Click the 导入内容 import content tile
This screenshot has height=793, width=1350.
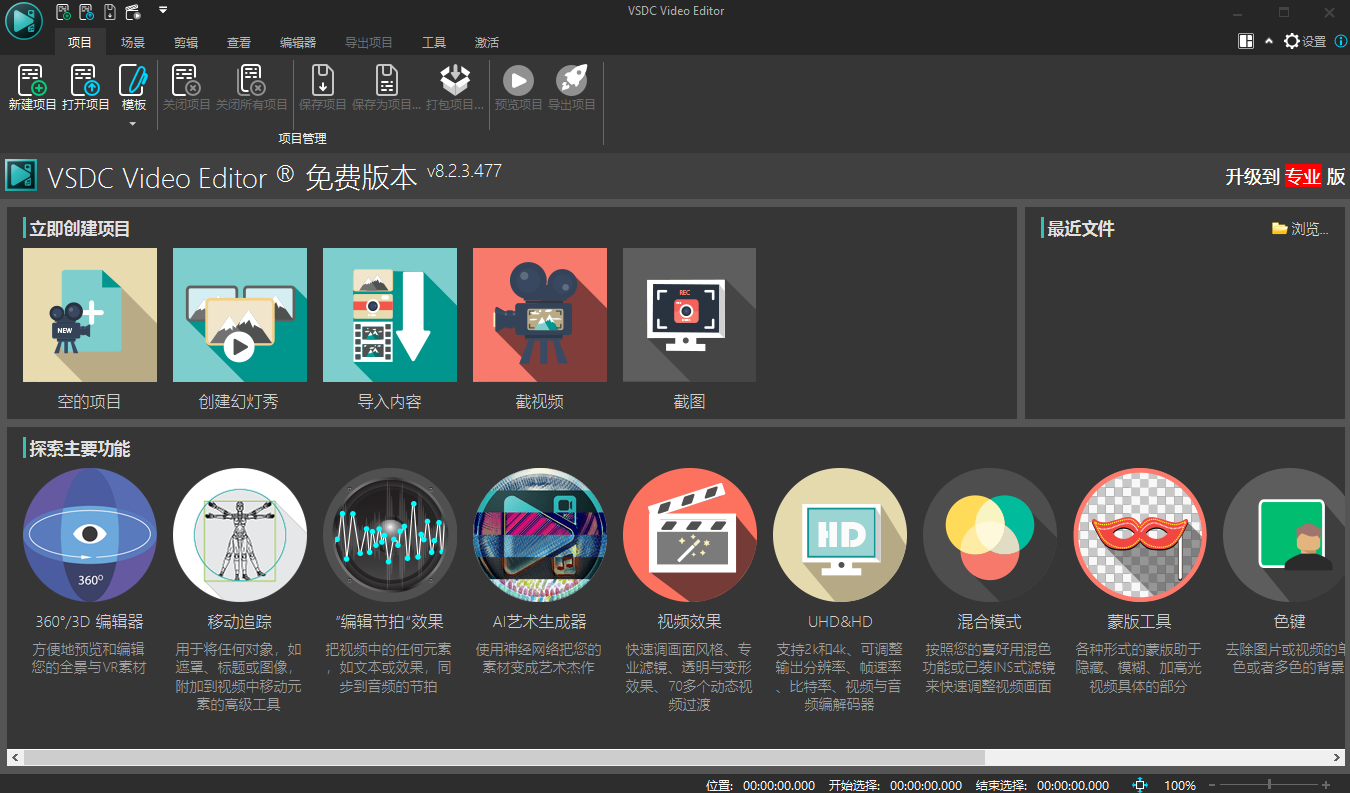coord(390,315)
